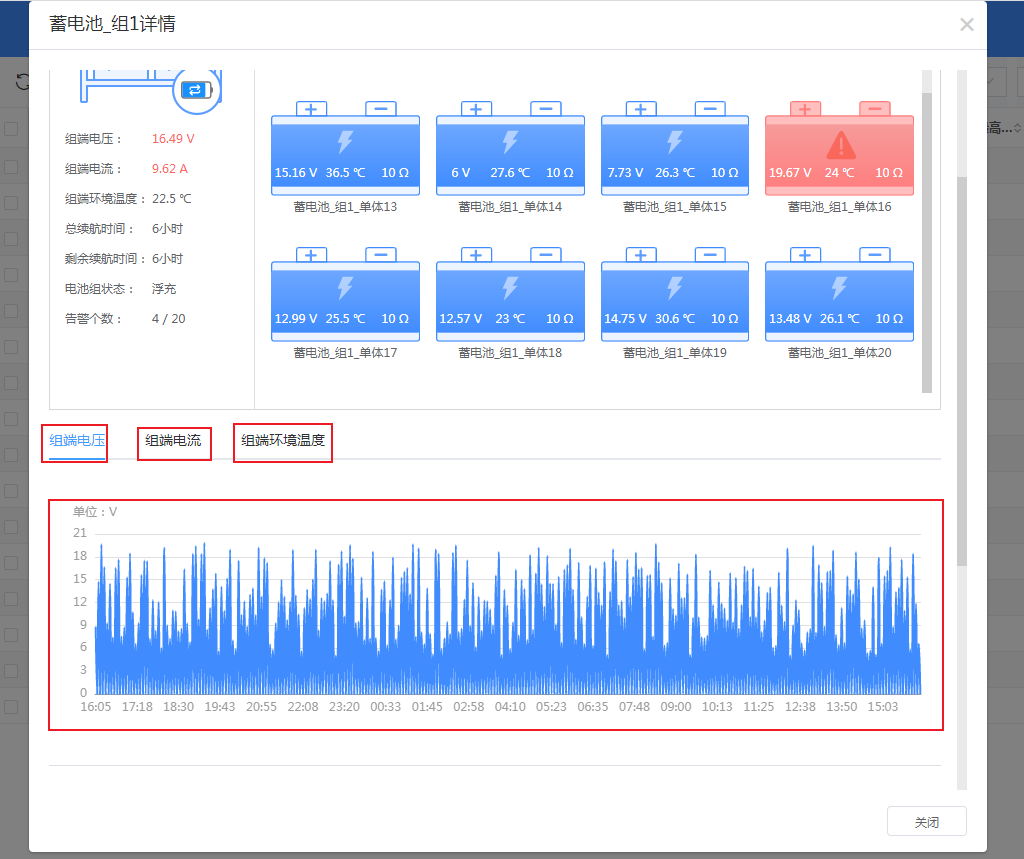The image size is (1024, 859).
Task: Click 组端电压 value 16.49 V
Action: [173, 138]
